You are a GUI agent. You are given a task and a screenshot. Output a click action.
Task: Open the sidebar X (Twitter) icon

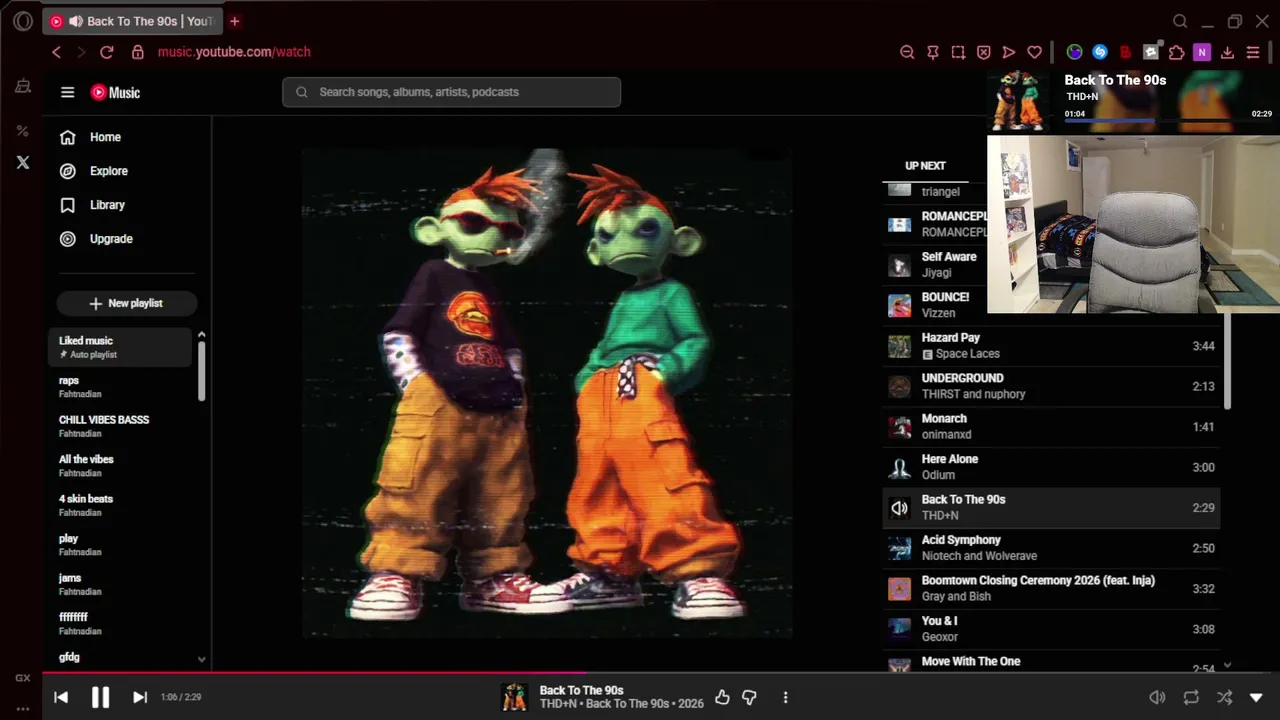(23, 162)
